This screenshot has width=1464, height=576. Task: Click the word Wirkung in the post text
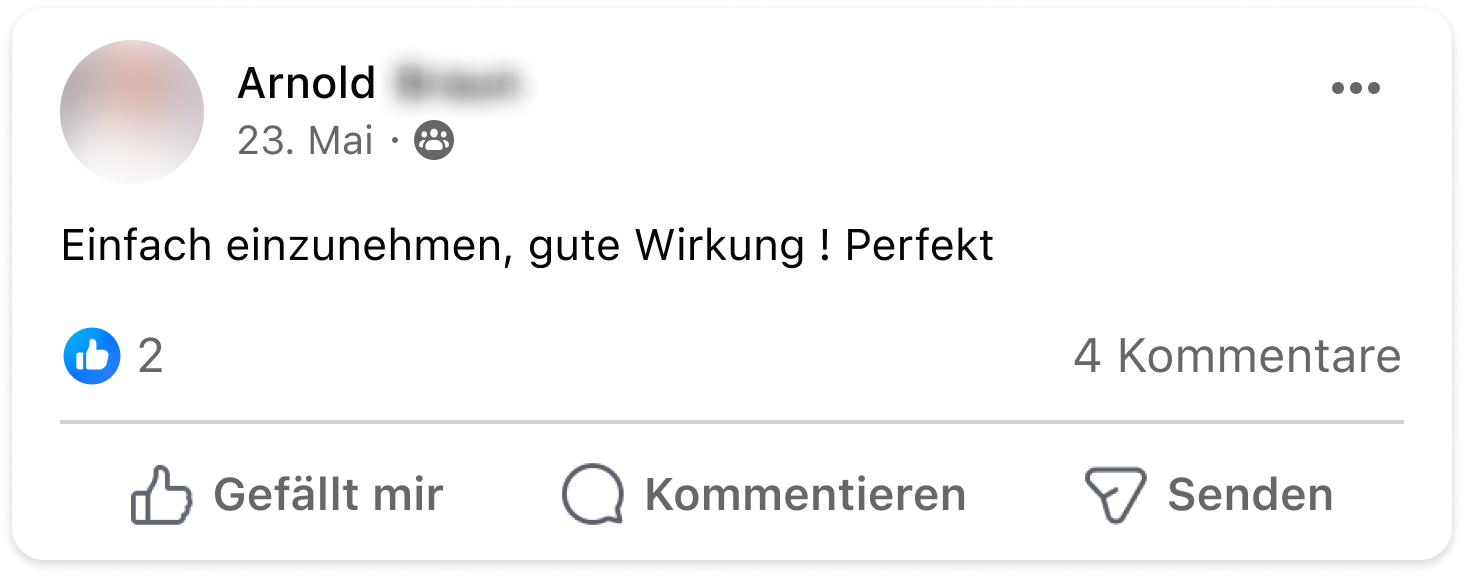[x=719, y=246]
